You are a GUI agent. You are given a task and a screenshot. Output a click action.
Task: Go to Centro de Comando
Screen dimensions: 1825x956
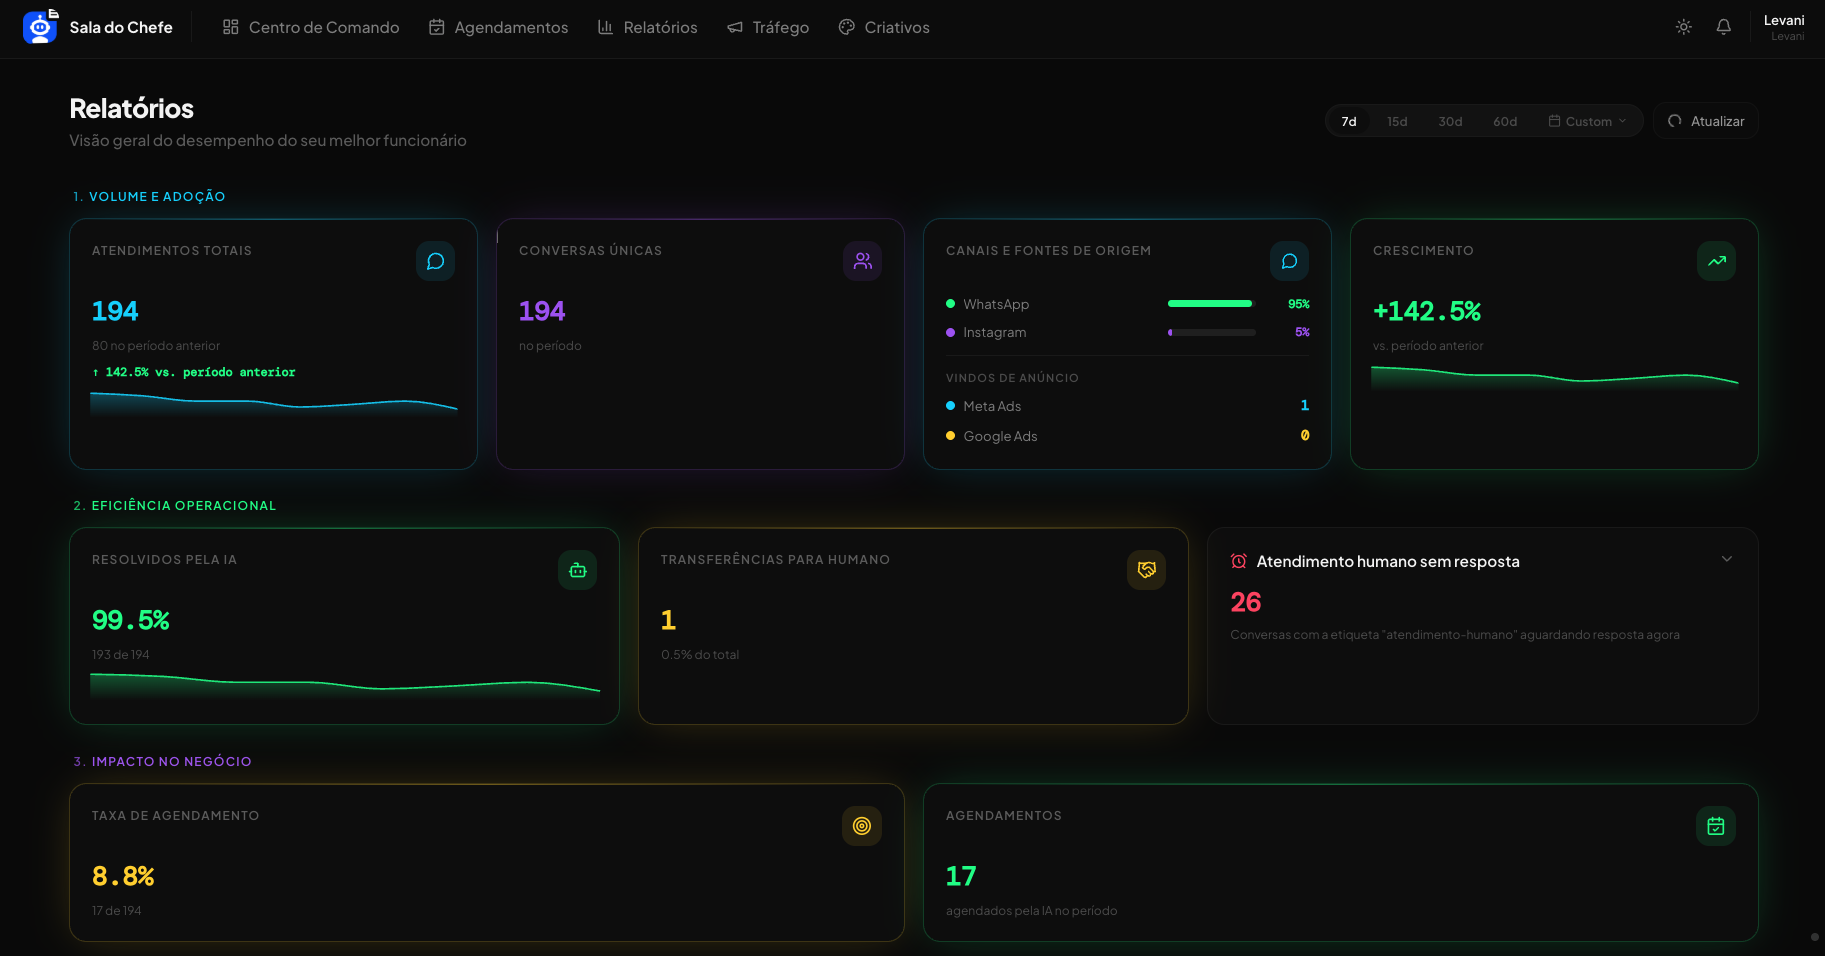[x=311, y=27]
